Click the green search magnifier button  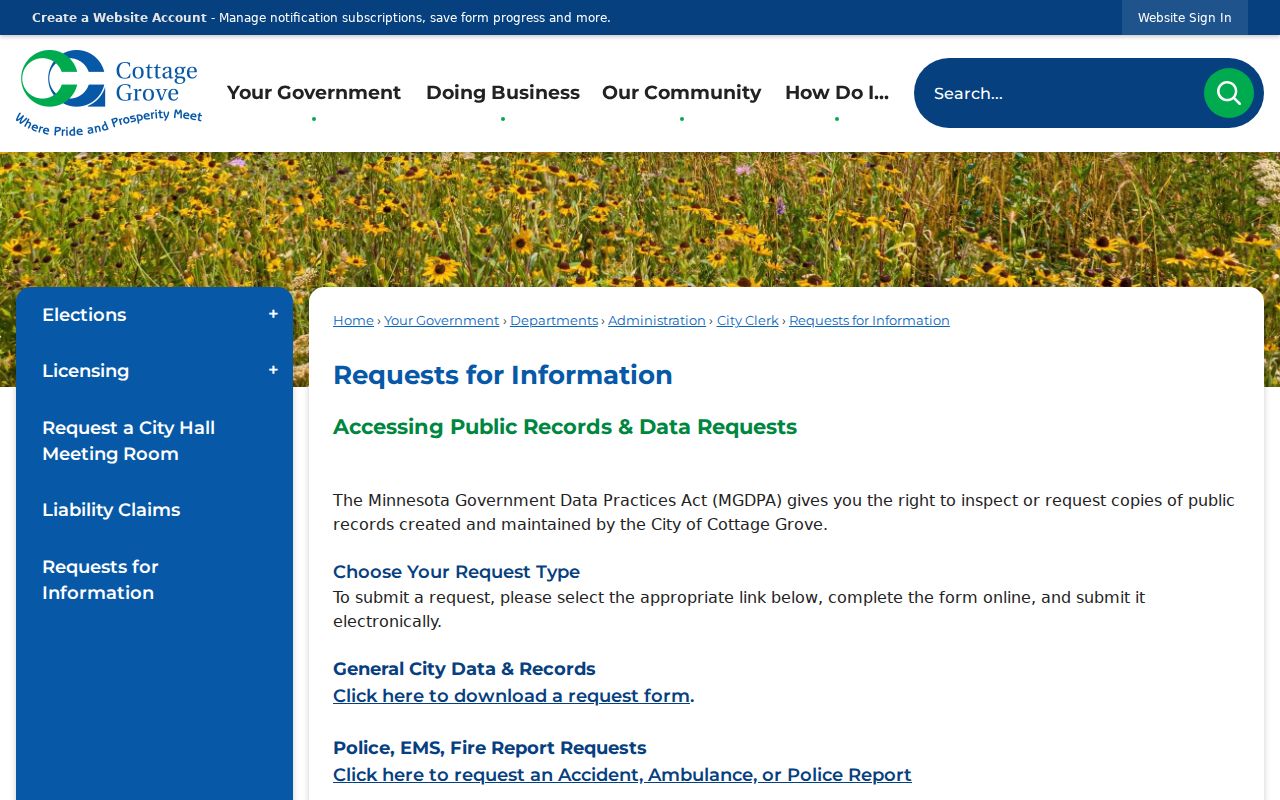click(x=1228, y=93)
